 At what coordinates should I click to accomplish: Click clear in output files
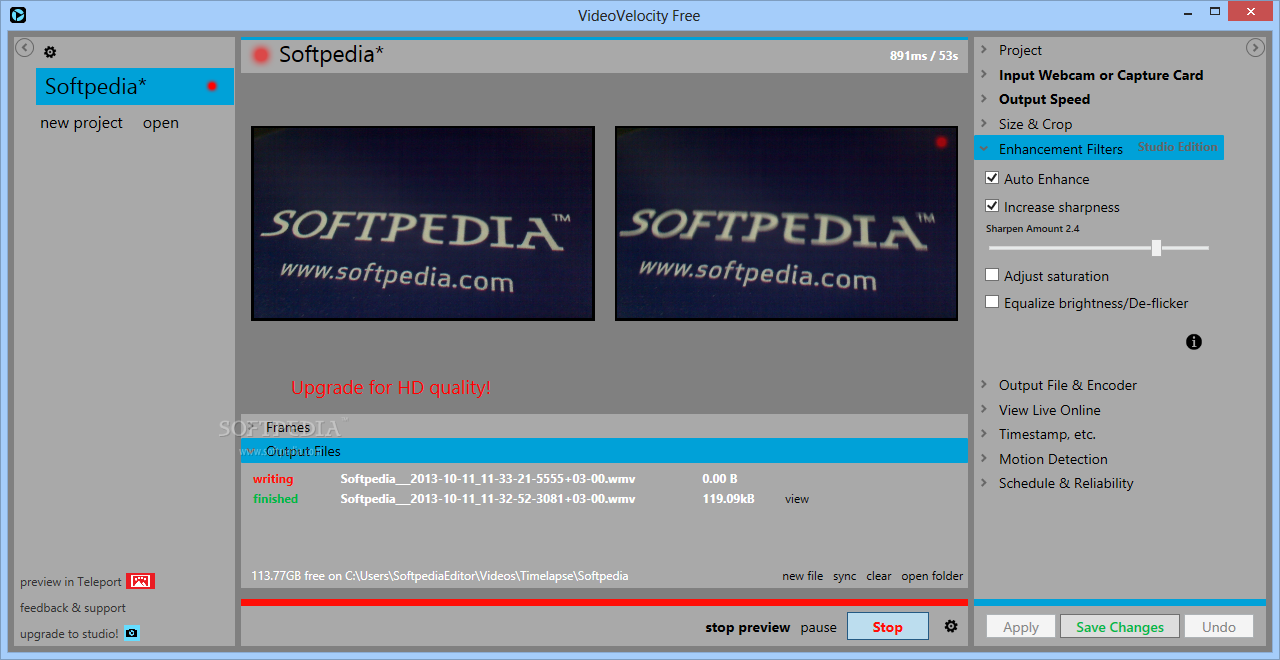(x=879, y=576)
